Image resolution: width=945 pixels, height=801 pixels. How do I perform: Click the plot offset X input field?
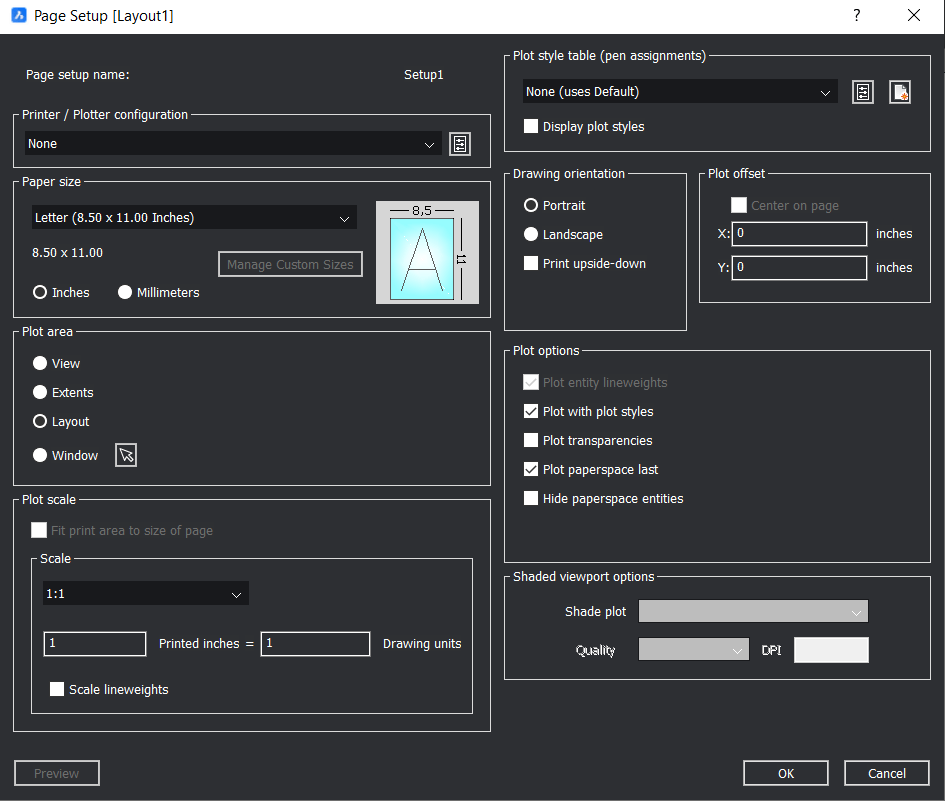(799, 233)
